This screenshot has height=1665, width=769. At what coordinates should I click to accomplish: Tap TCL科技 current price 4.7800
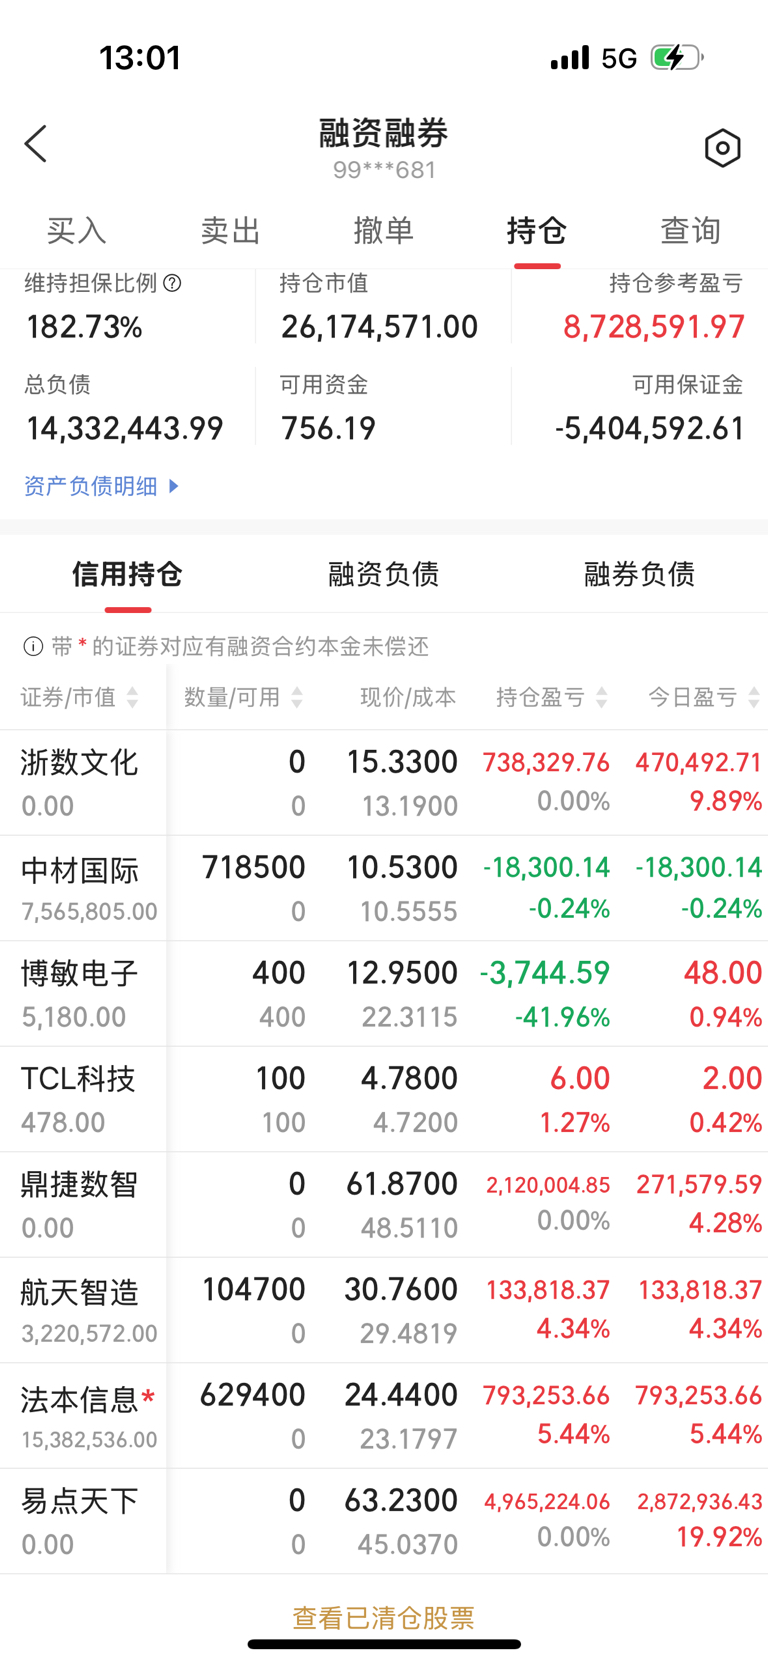click(x=409, y=1078)
